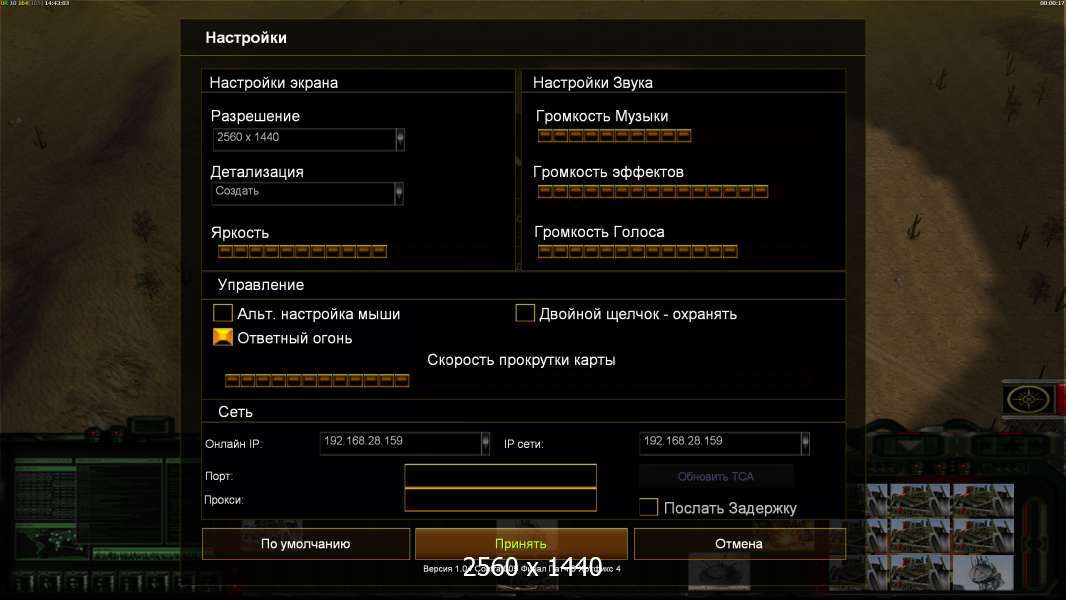The height and width of the screenshot is (600, 1066).
Task: Click the Отмена cancel button
Action: (740, 544)
